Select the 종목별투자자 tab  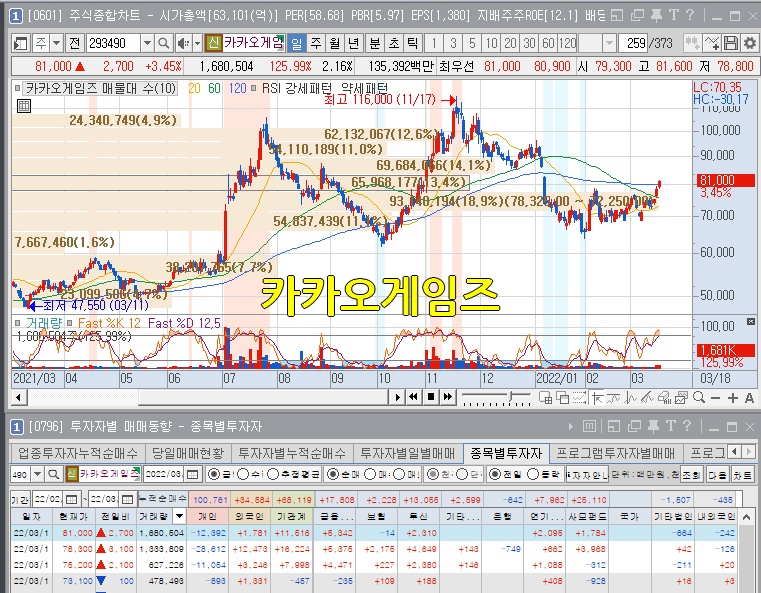(506, 454)
